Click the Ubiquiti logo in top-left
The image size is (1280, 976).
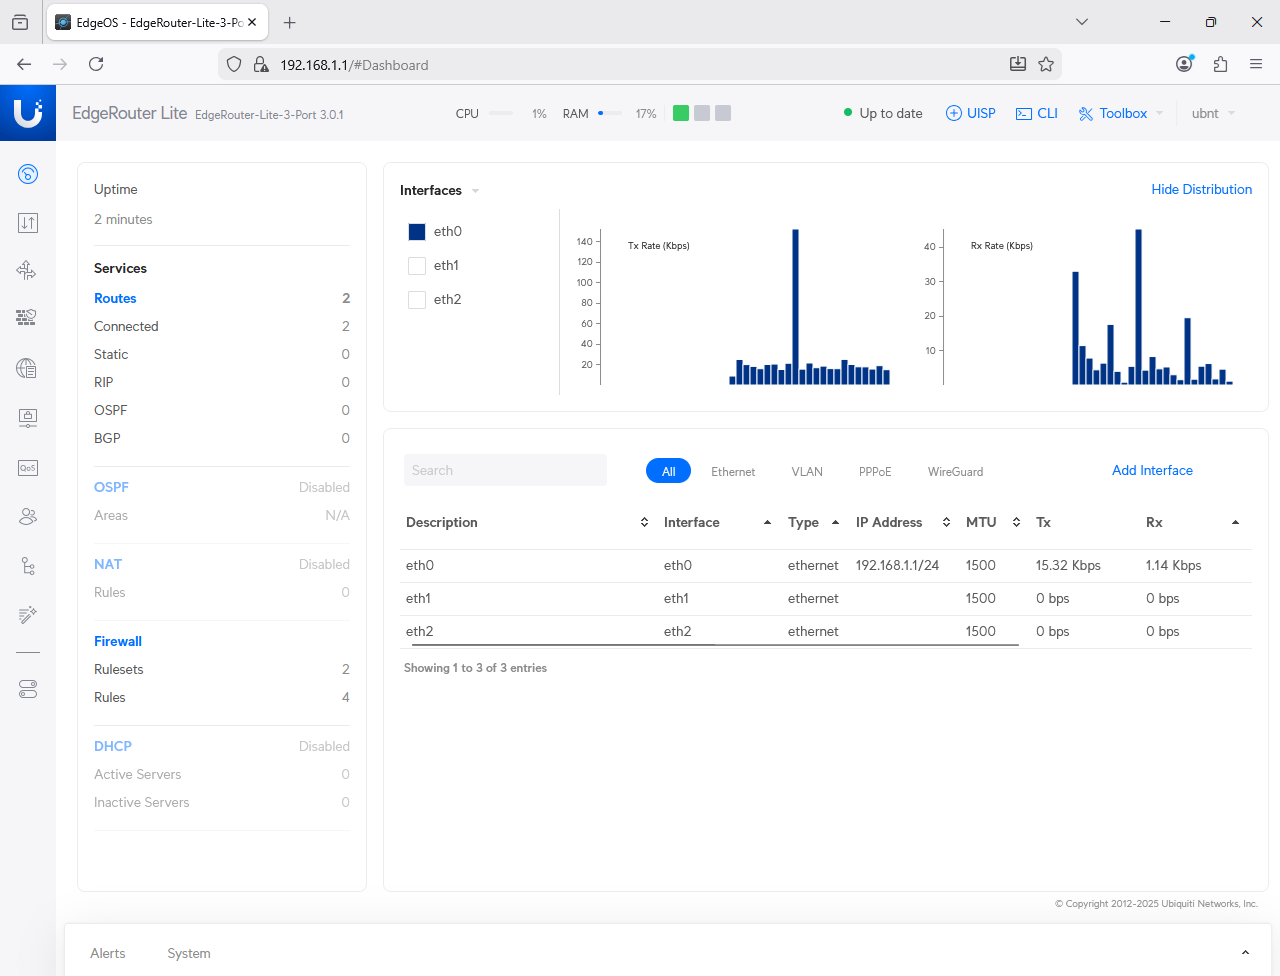coord(28,113)
